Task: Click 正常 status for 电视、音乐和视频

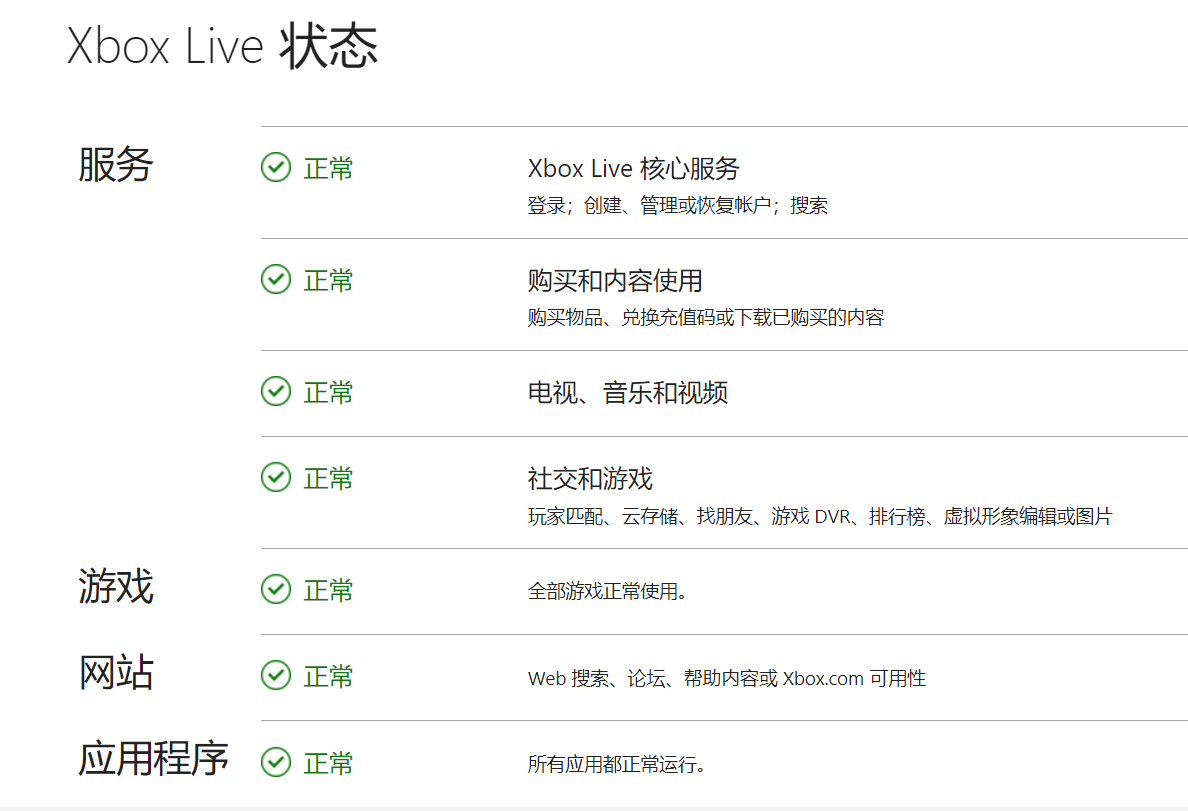Action: [328, 393]
